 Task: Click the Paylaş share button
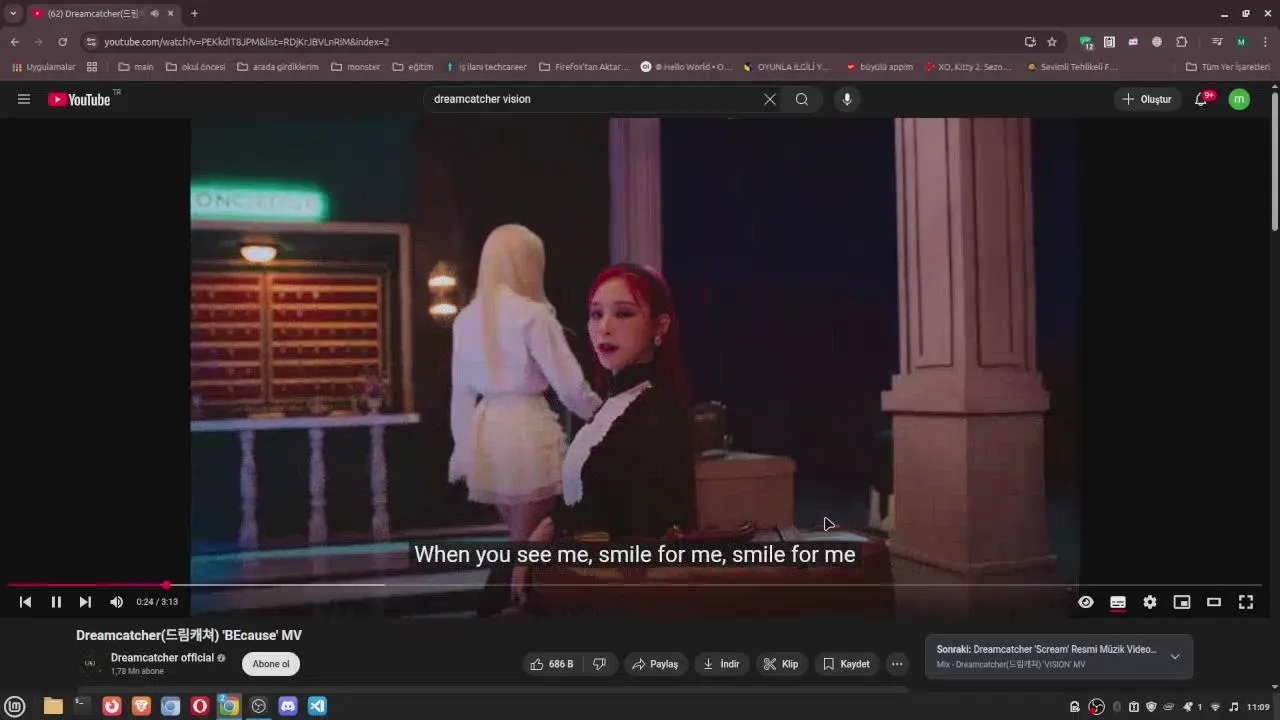click(x=655, y=664)
